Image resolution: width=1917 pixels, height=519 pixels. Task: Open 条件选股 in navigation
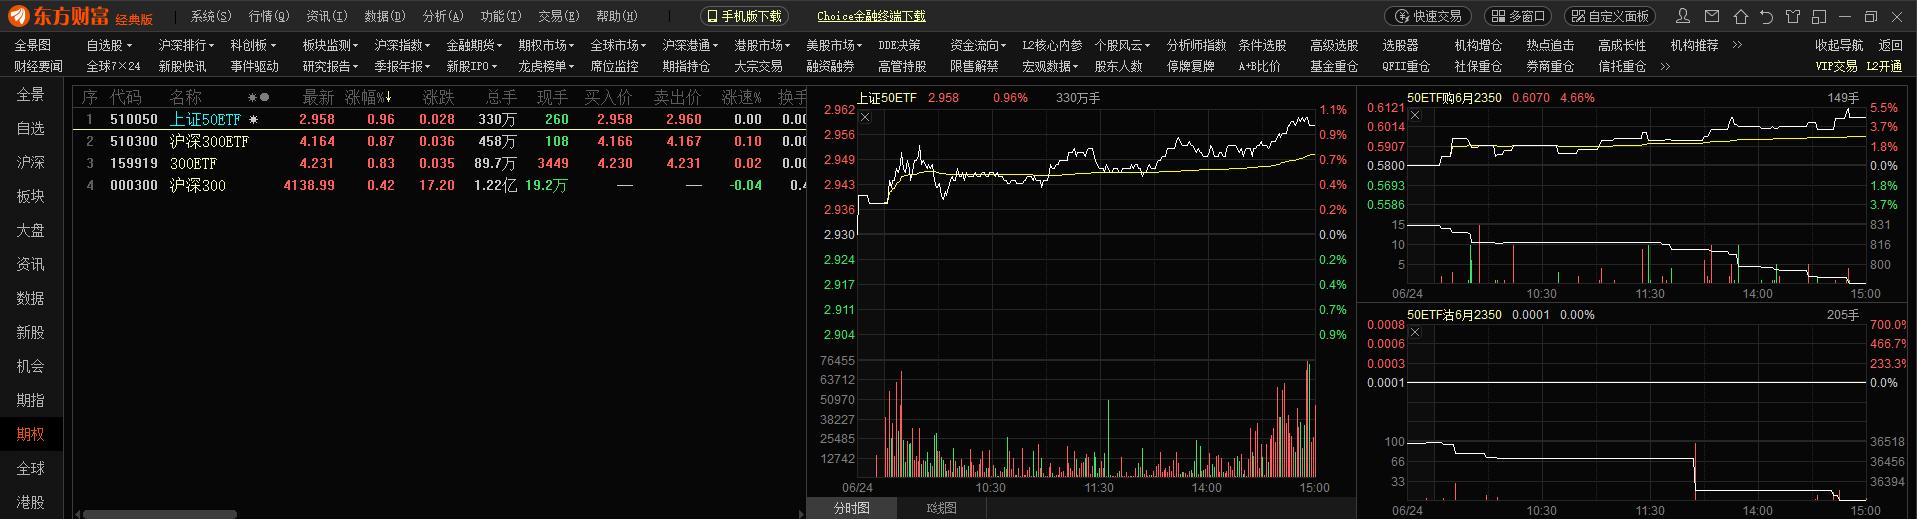pyautogui.click(x=1262, y=45)
